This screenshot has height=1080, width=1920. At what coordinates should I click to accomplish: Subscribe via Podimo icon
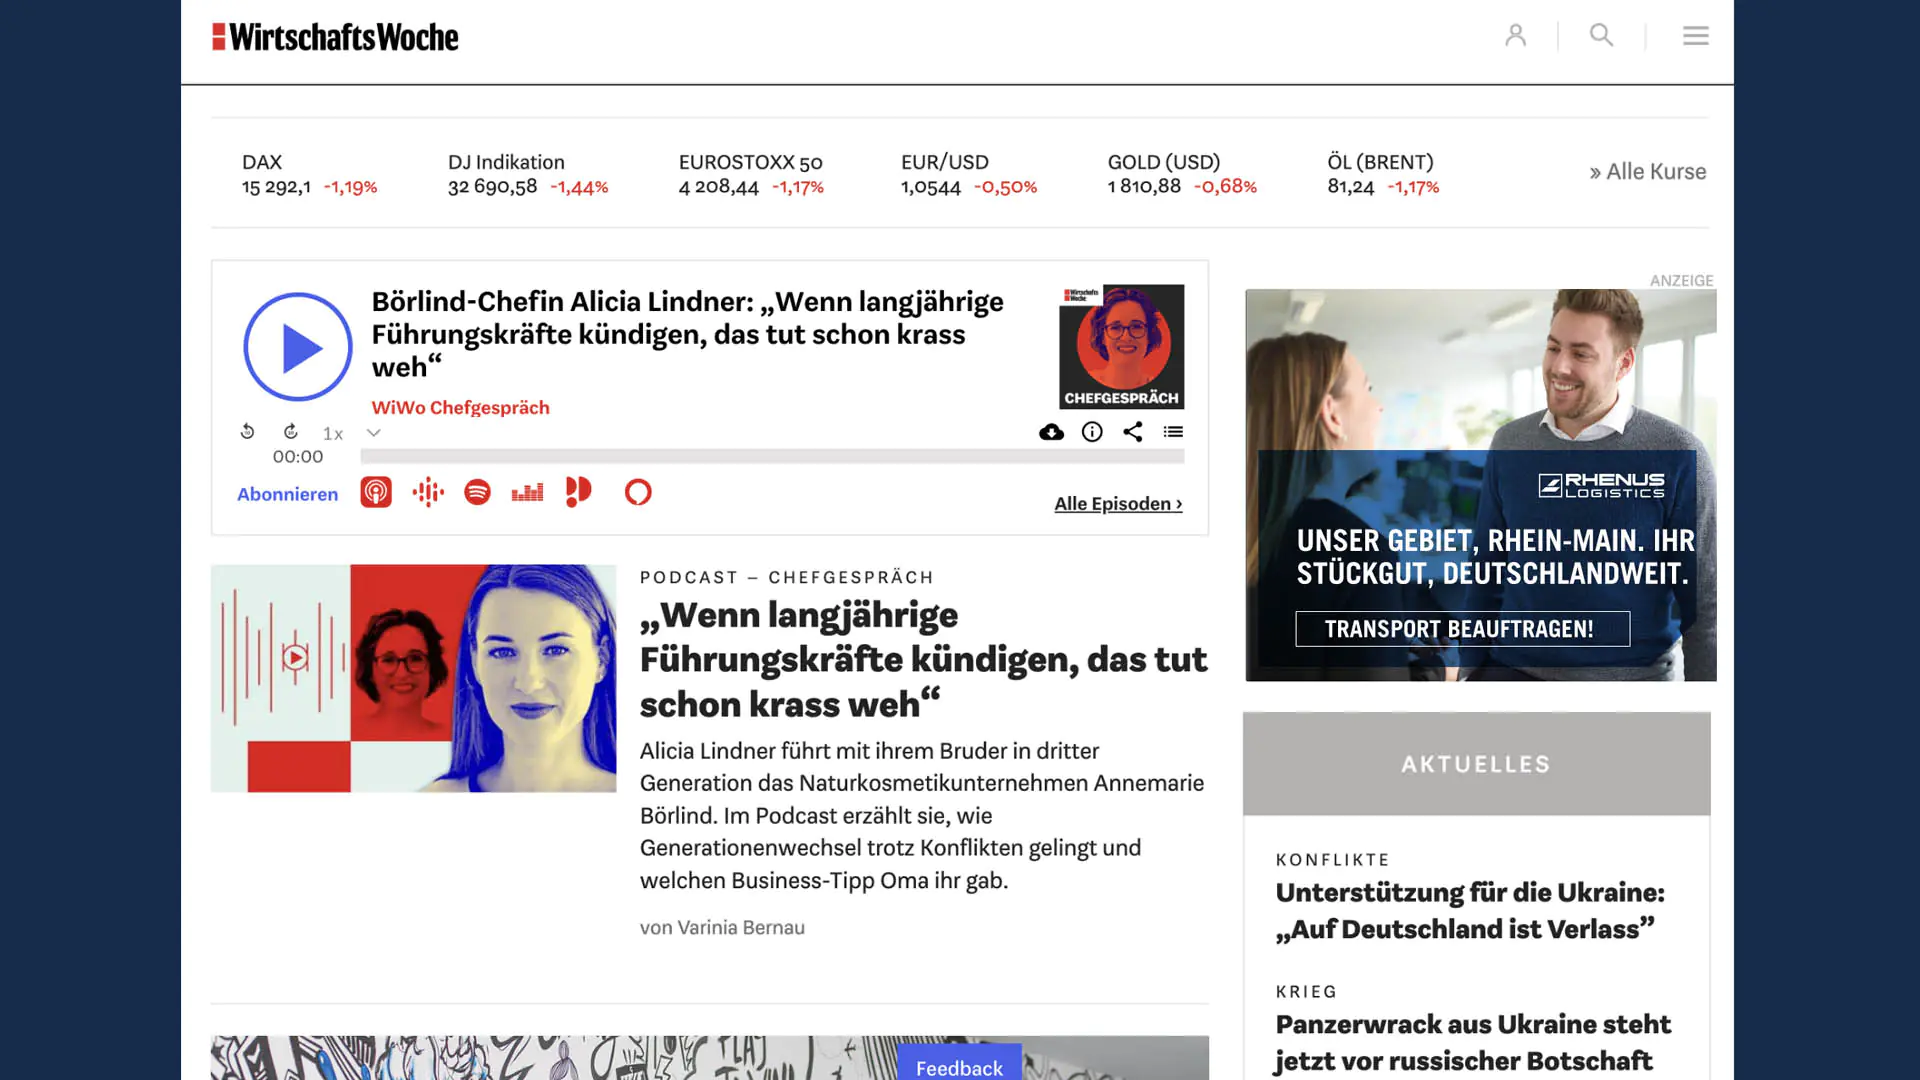tap(578, 492)
